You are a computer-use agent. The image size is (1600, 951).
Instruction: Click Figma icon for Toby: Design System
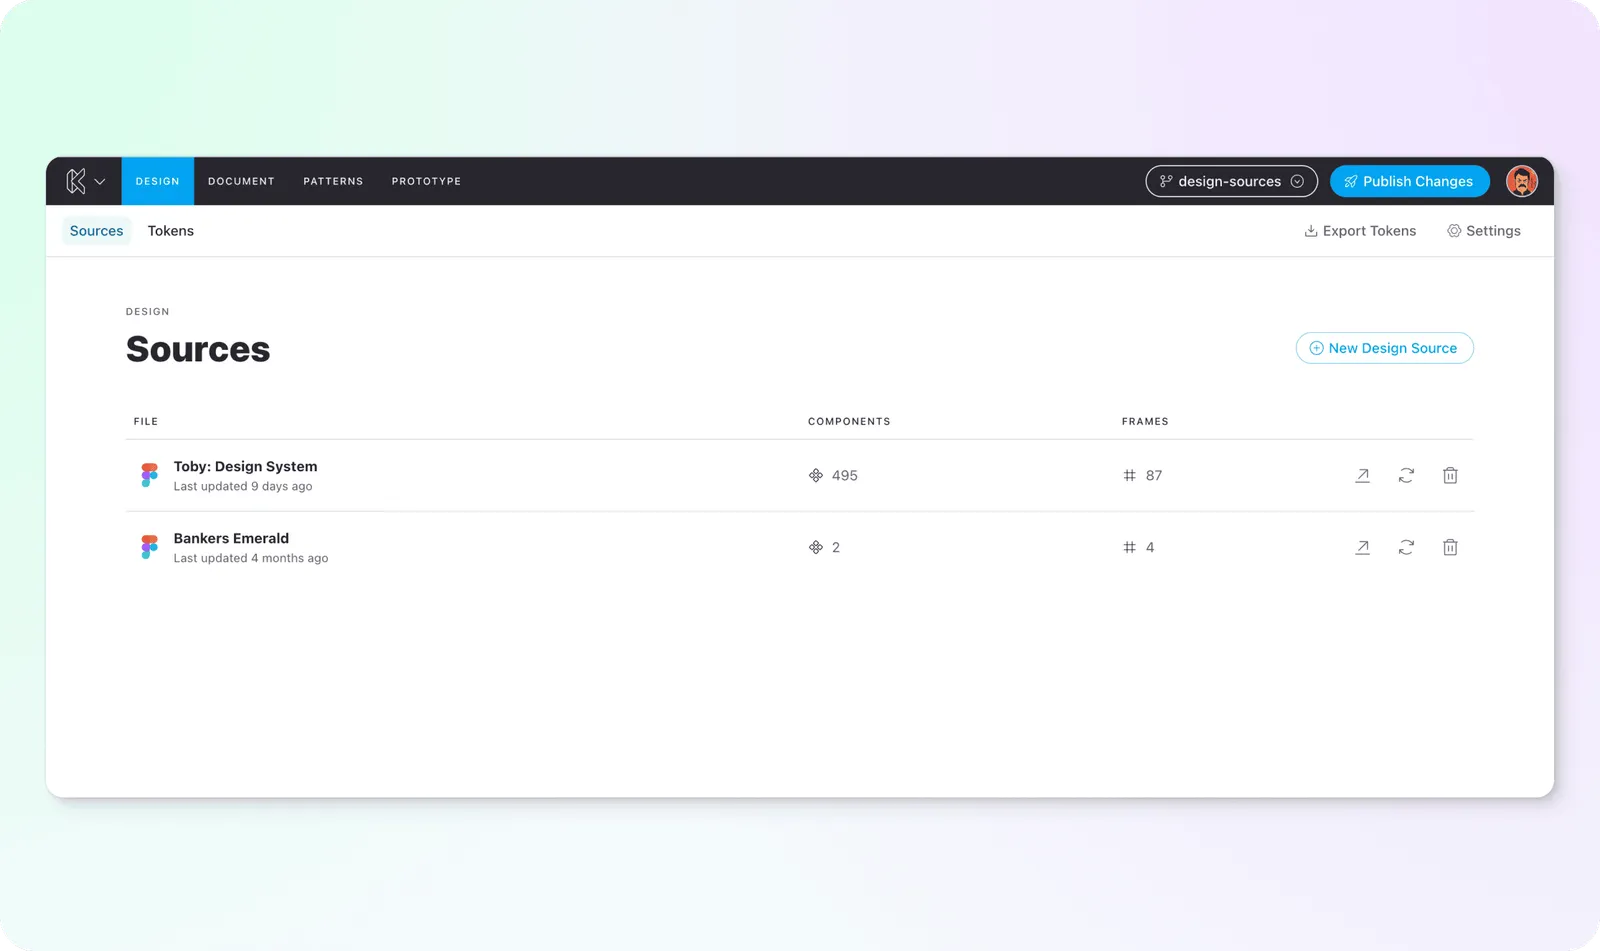click(149, 475)
